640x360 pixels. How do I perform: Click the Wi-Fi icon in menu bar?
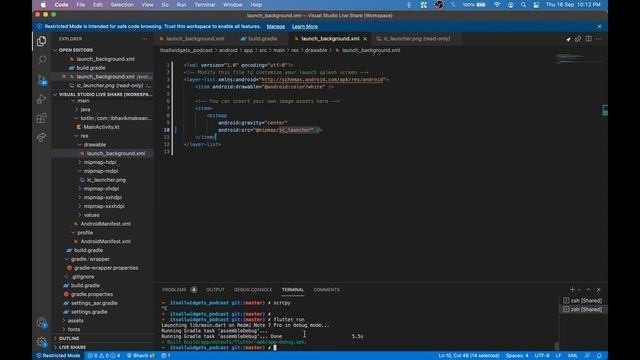497,5
